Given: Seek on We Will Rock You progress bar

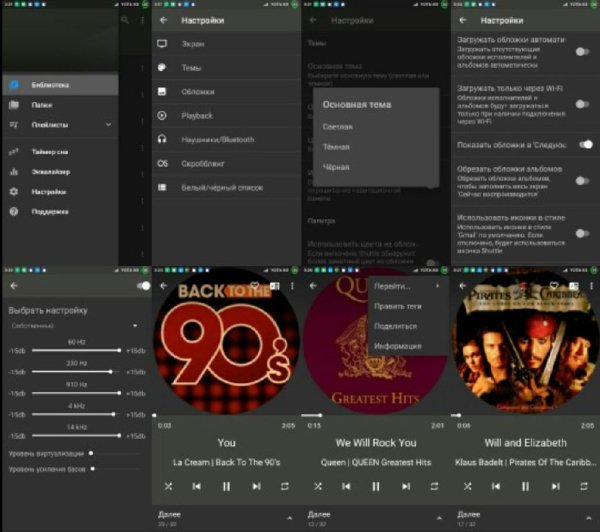Looking at the screenshot, I should coord(376,415).
